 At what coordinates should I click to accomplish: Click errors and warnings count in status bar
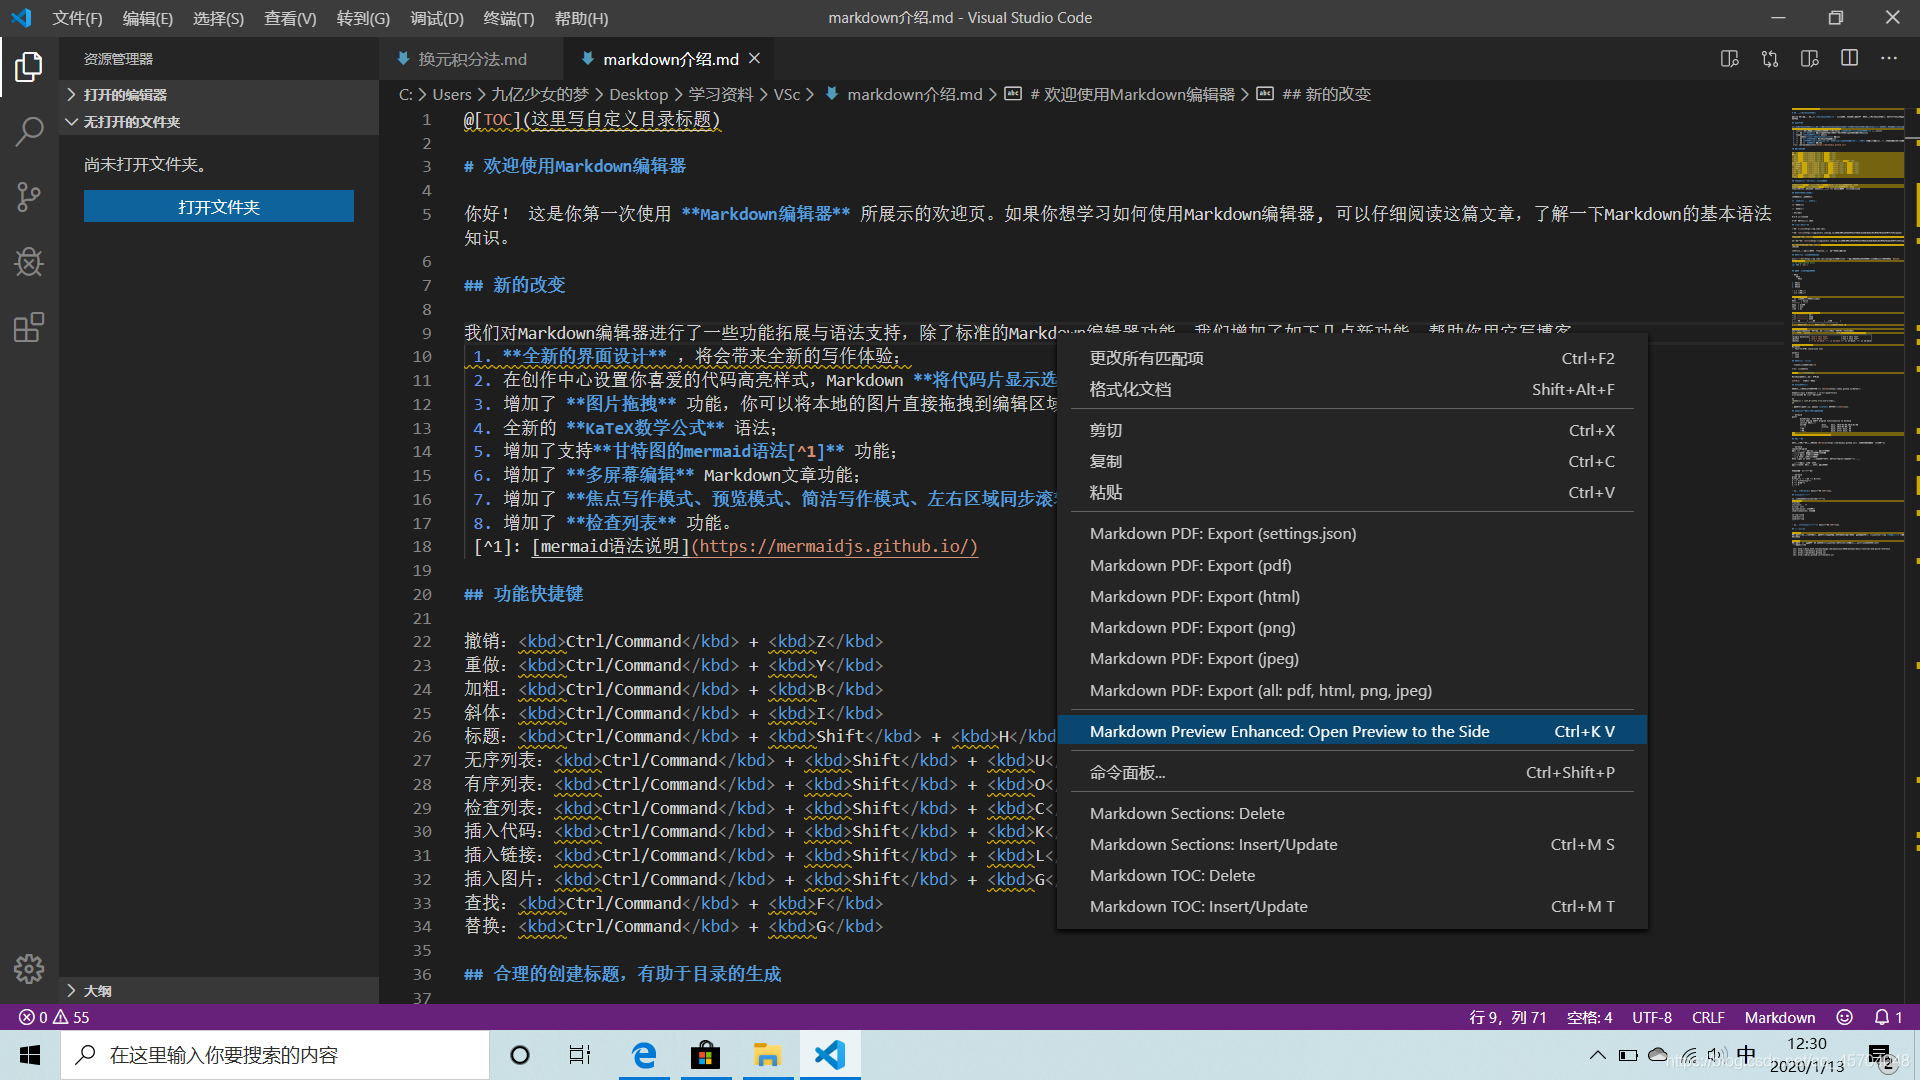click(x=54, y=1017)
